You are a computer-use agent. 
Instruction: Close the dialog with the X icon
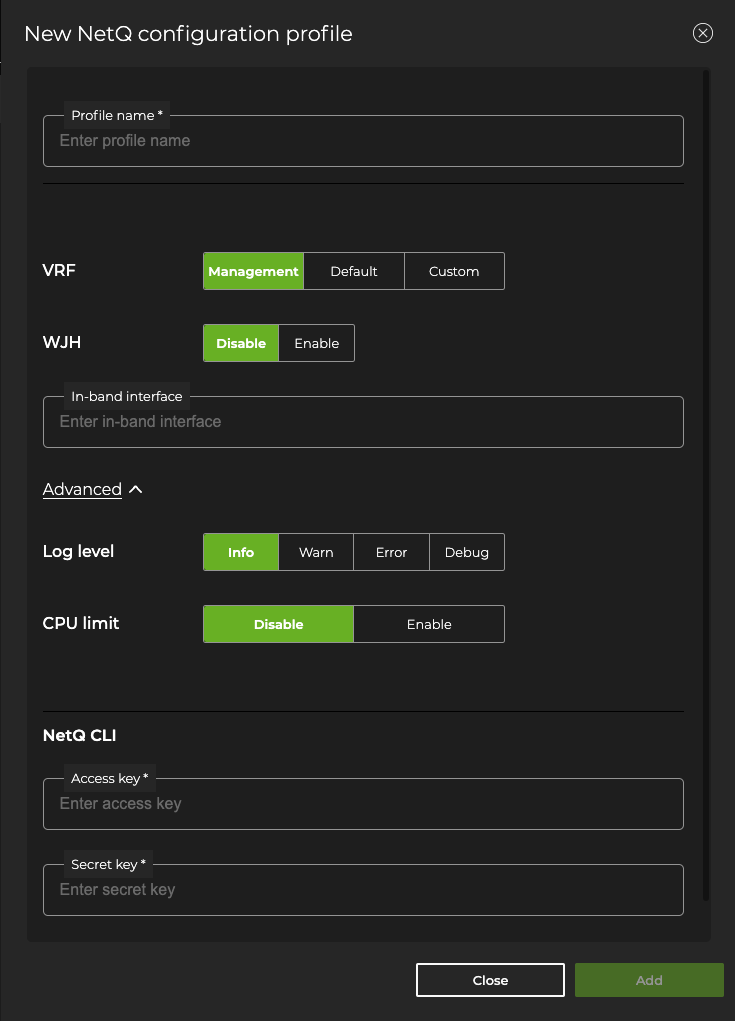[703, 32]
